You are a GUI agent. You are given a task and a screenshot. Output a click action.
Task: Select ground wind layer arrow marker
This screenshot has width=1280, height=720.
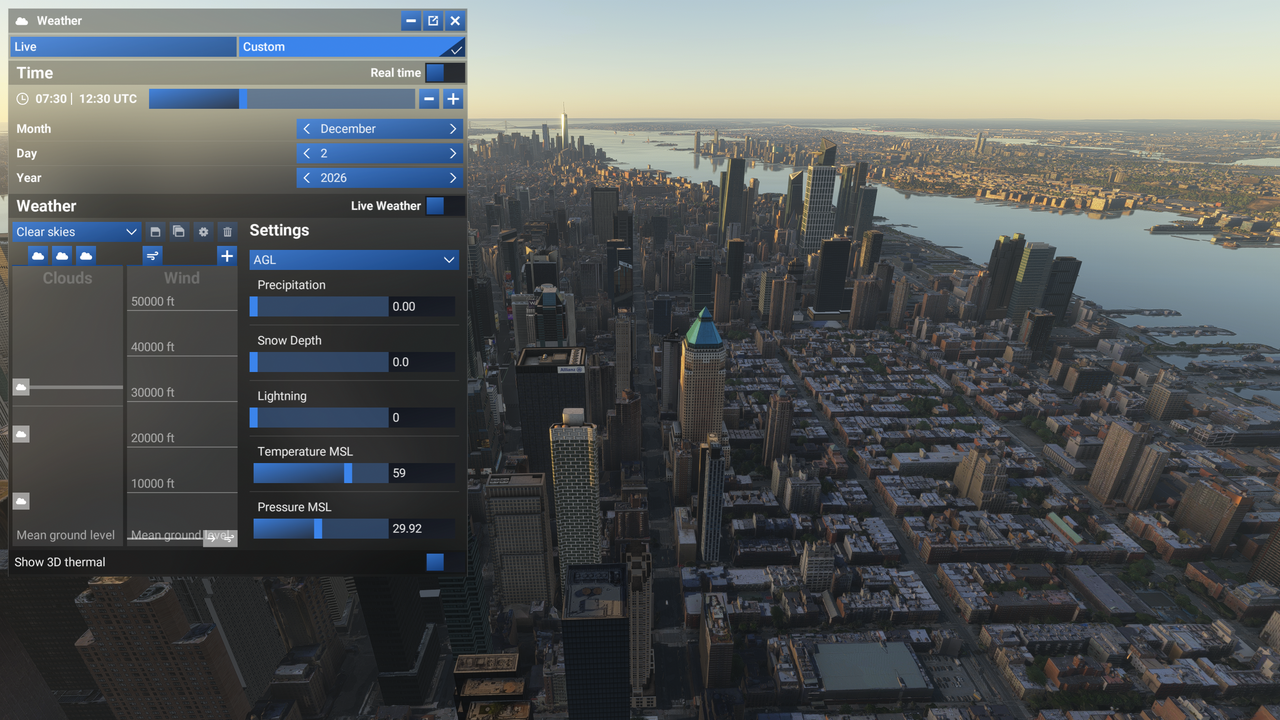click(220, 538)
